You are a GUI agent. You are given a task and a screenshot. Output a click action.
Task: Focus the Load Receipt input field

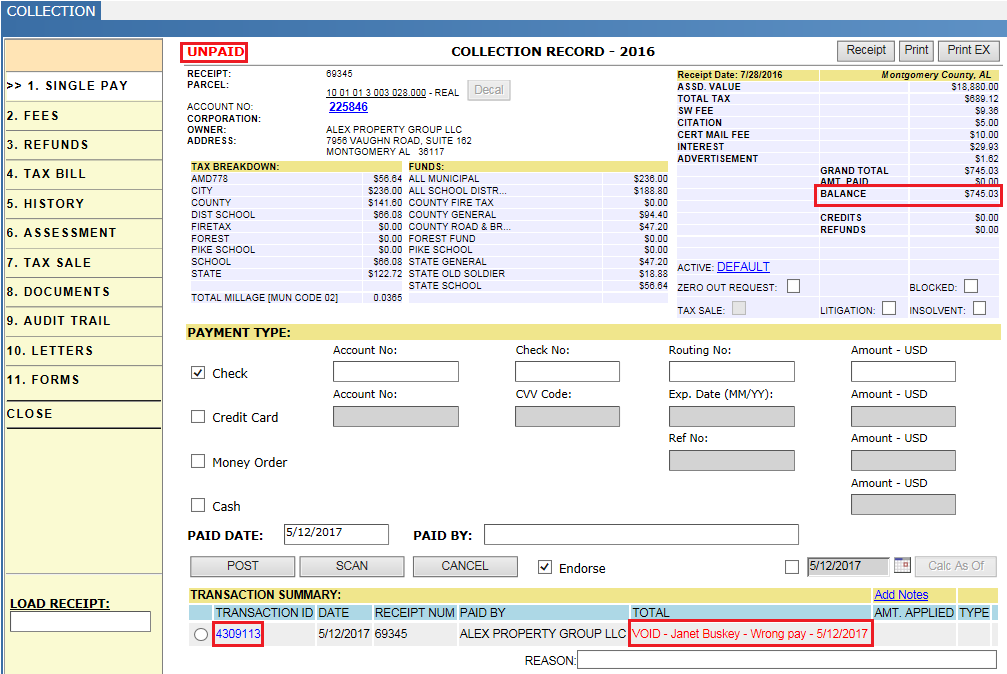tap(80, 621)
